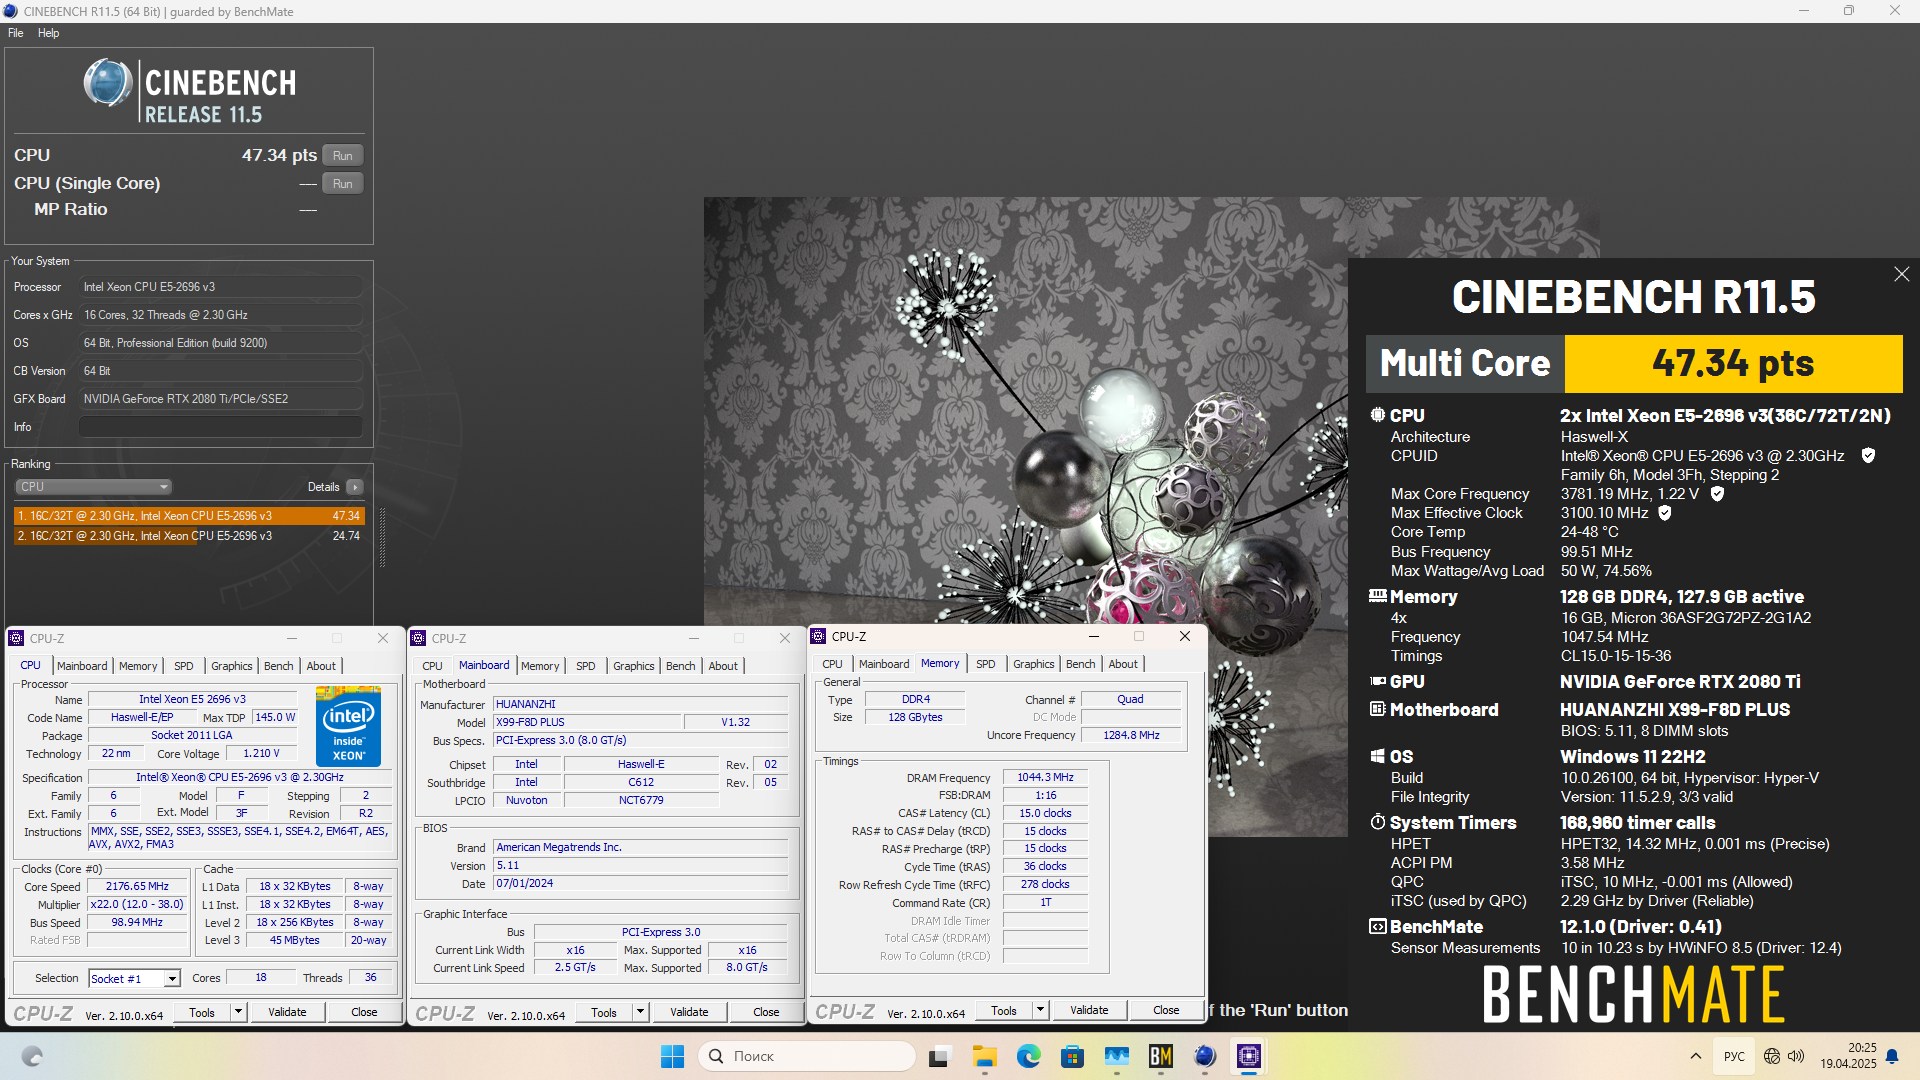Click the Intel Inside Xeon logo in CPU-Z
Screen dimensions: 1920x1080
(348, 727)
